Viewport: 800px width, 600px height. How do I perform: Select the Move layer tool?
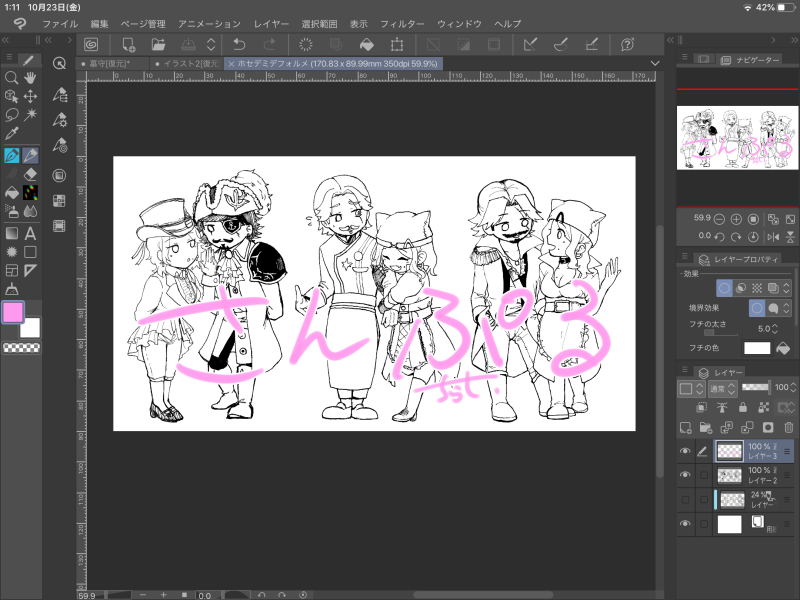[x=31, y=96]
